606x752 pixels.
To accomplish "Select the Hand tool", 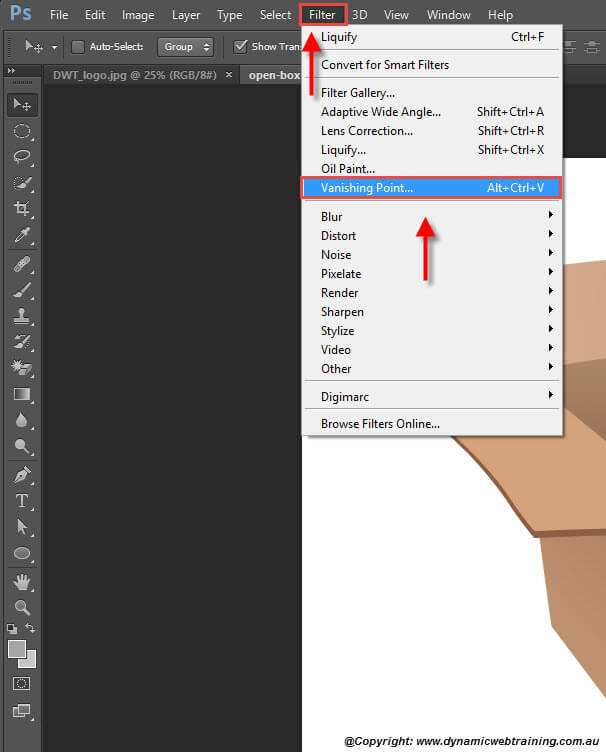I will 22,582.
